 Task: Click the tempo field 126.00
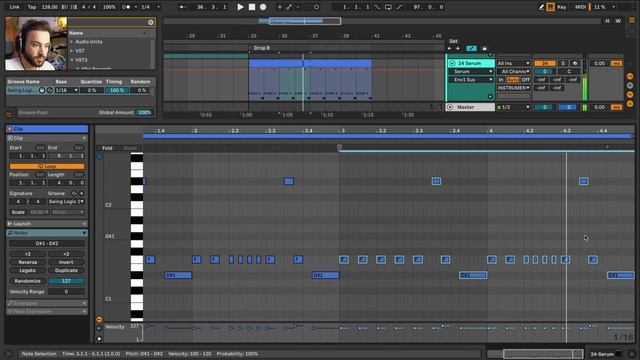click(49, 7)
